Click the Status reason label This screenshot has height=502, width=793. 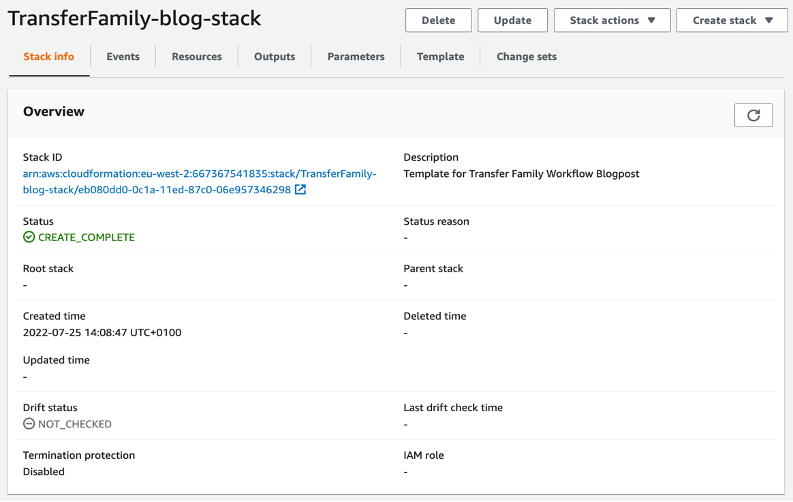[x=436, y=221]
